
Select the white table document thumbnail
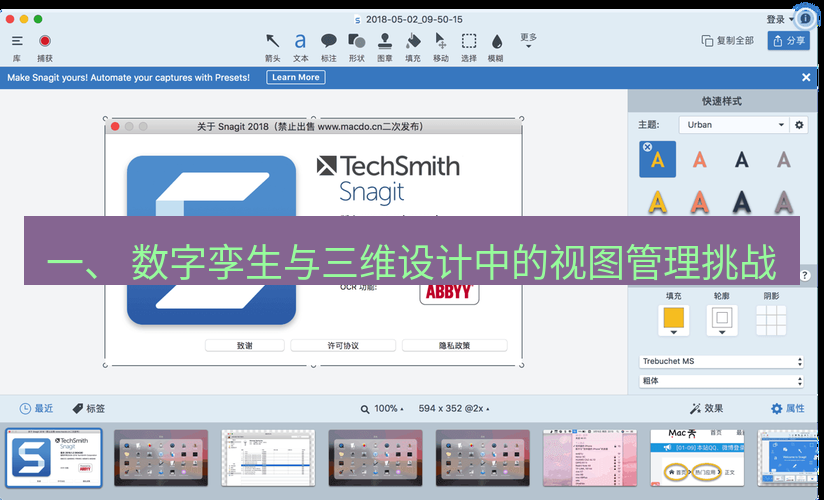click(268, 458)
